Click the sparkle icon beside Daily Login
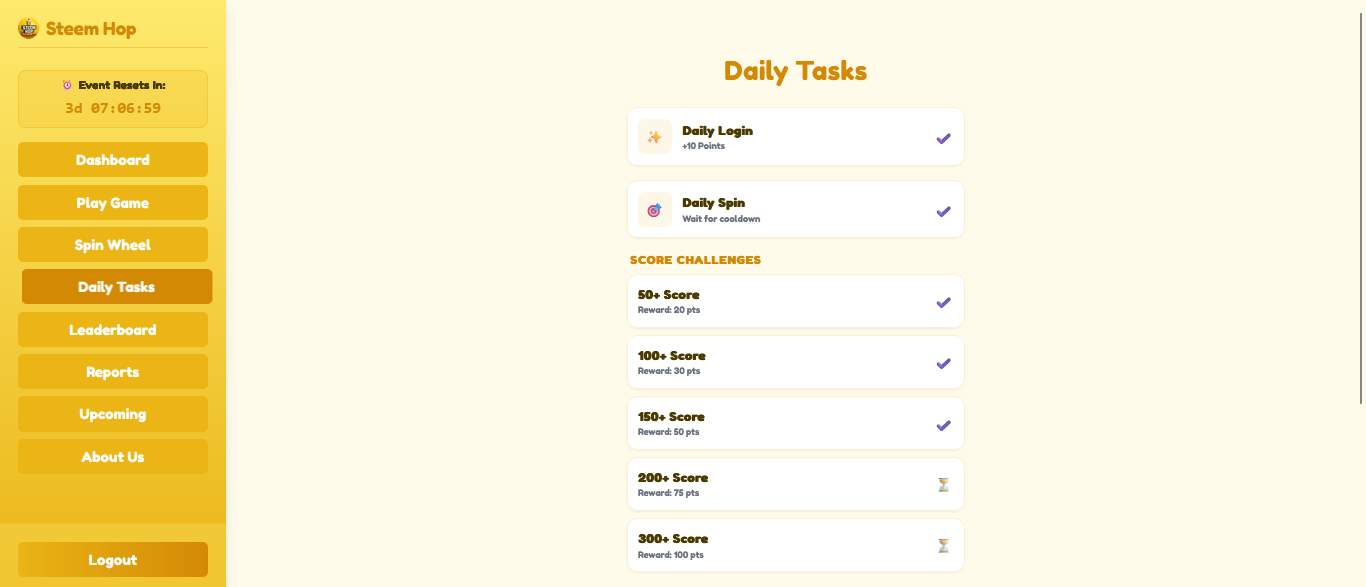This screenshot has width=1366, height=587. point(655,137)
